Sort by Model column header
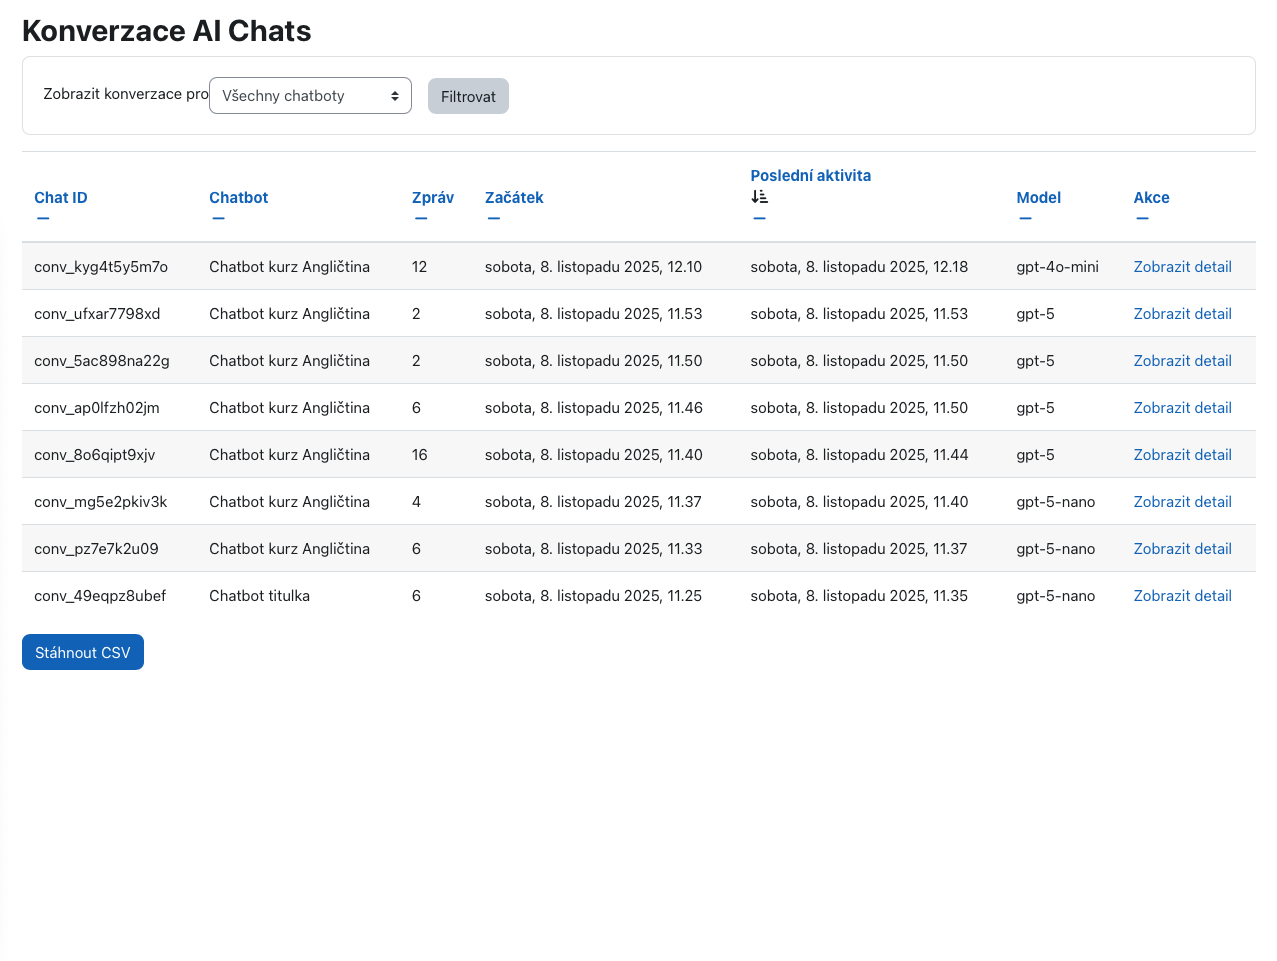The width and height of the screenshot is (1277, 961). click(x=1038, y=198)
